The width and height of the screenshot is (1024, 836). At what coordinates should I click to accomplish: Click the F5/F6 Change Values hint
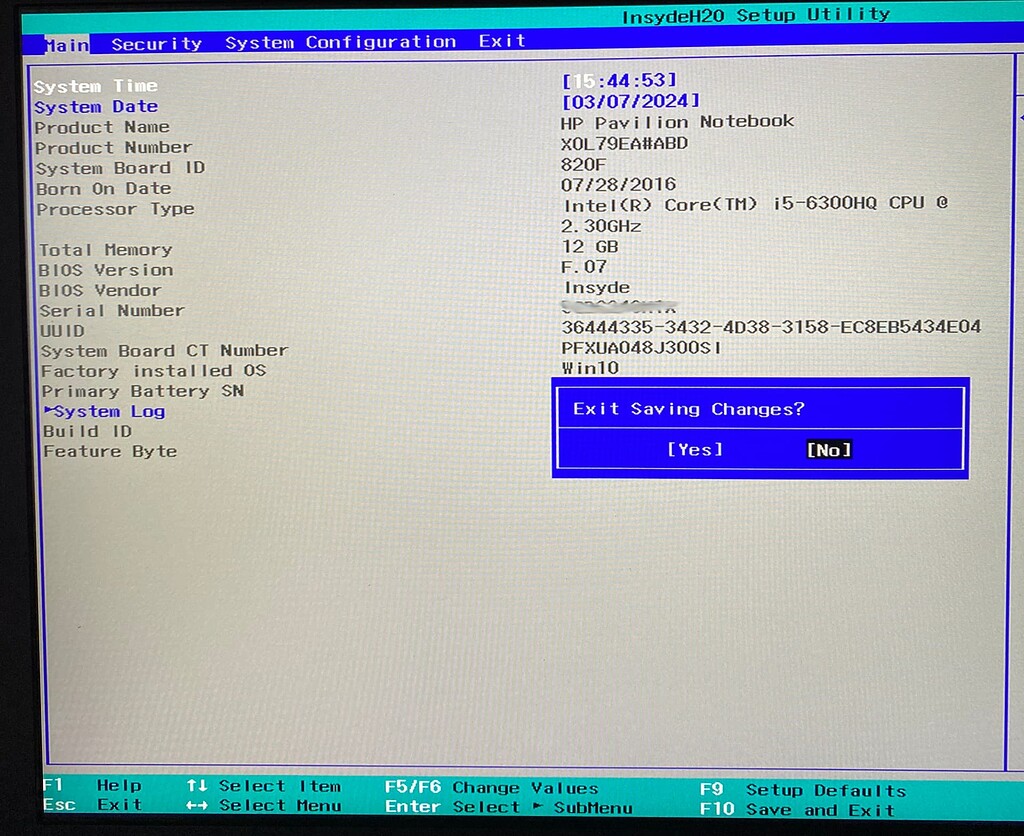tap(492, 788)
